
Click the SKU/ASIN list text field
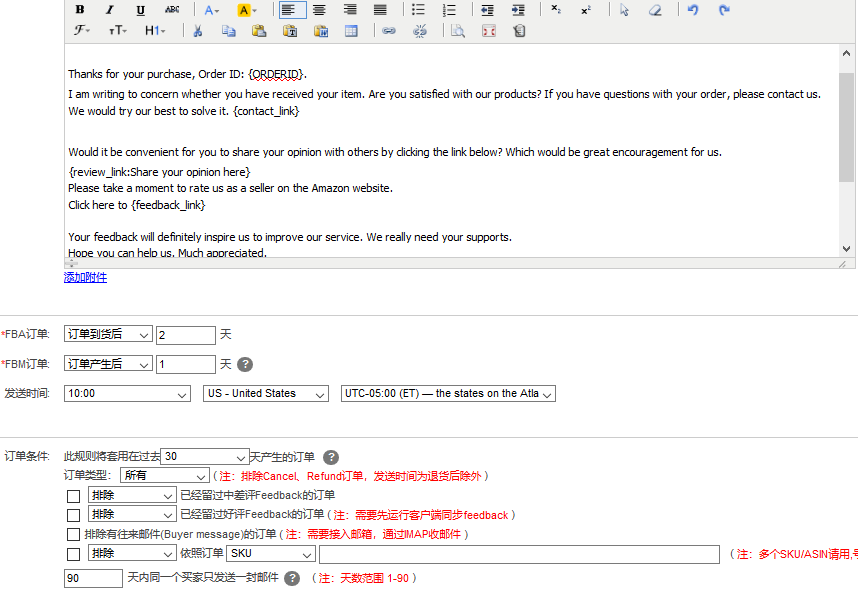click(519, 554)
